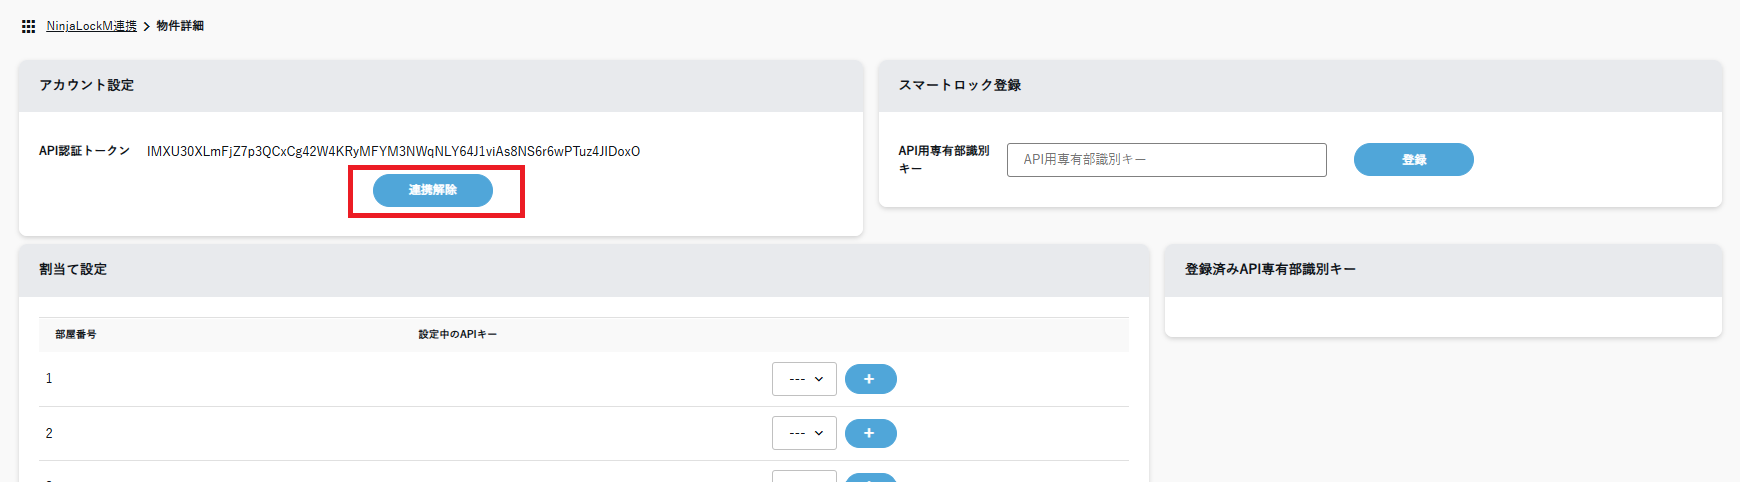Click the 部屋番号 column header

tap(76, 335)
